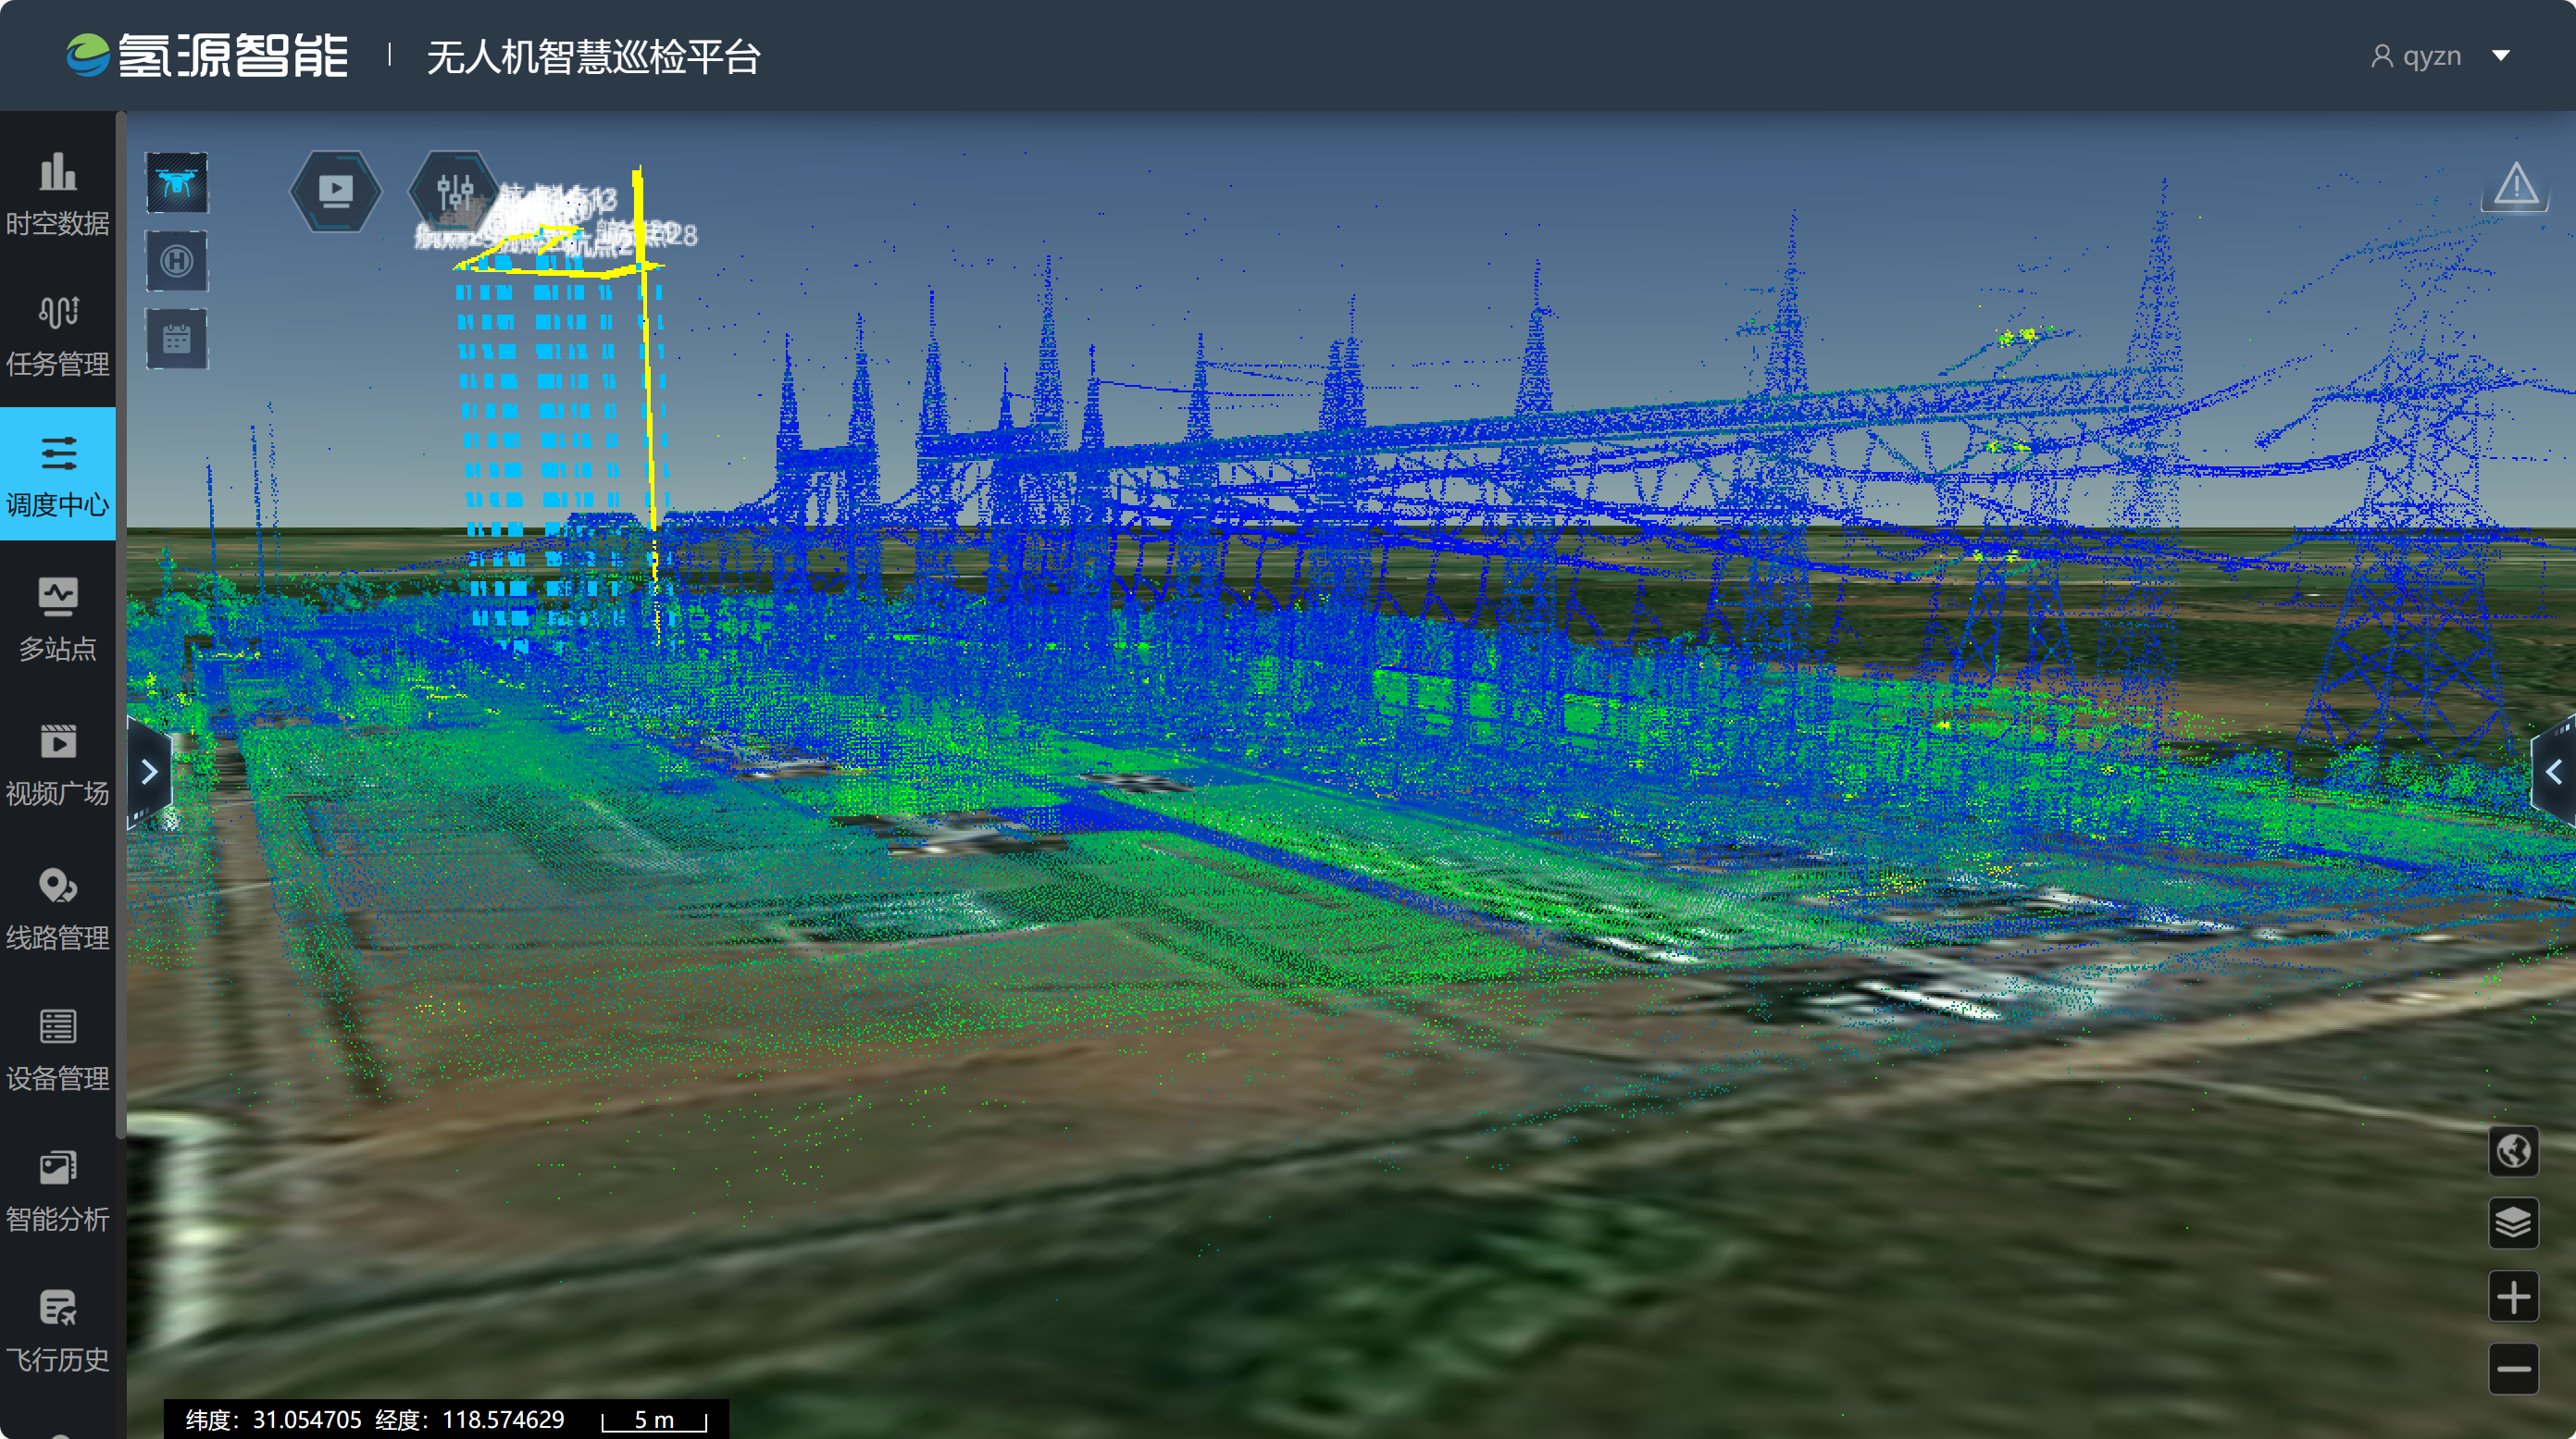Navigate to 线路管理 section
2576x1439 pixels.
[58, 908]
